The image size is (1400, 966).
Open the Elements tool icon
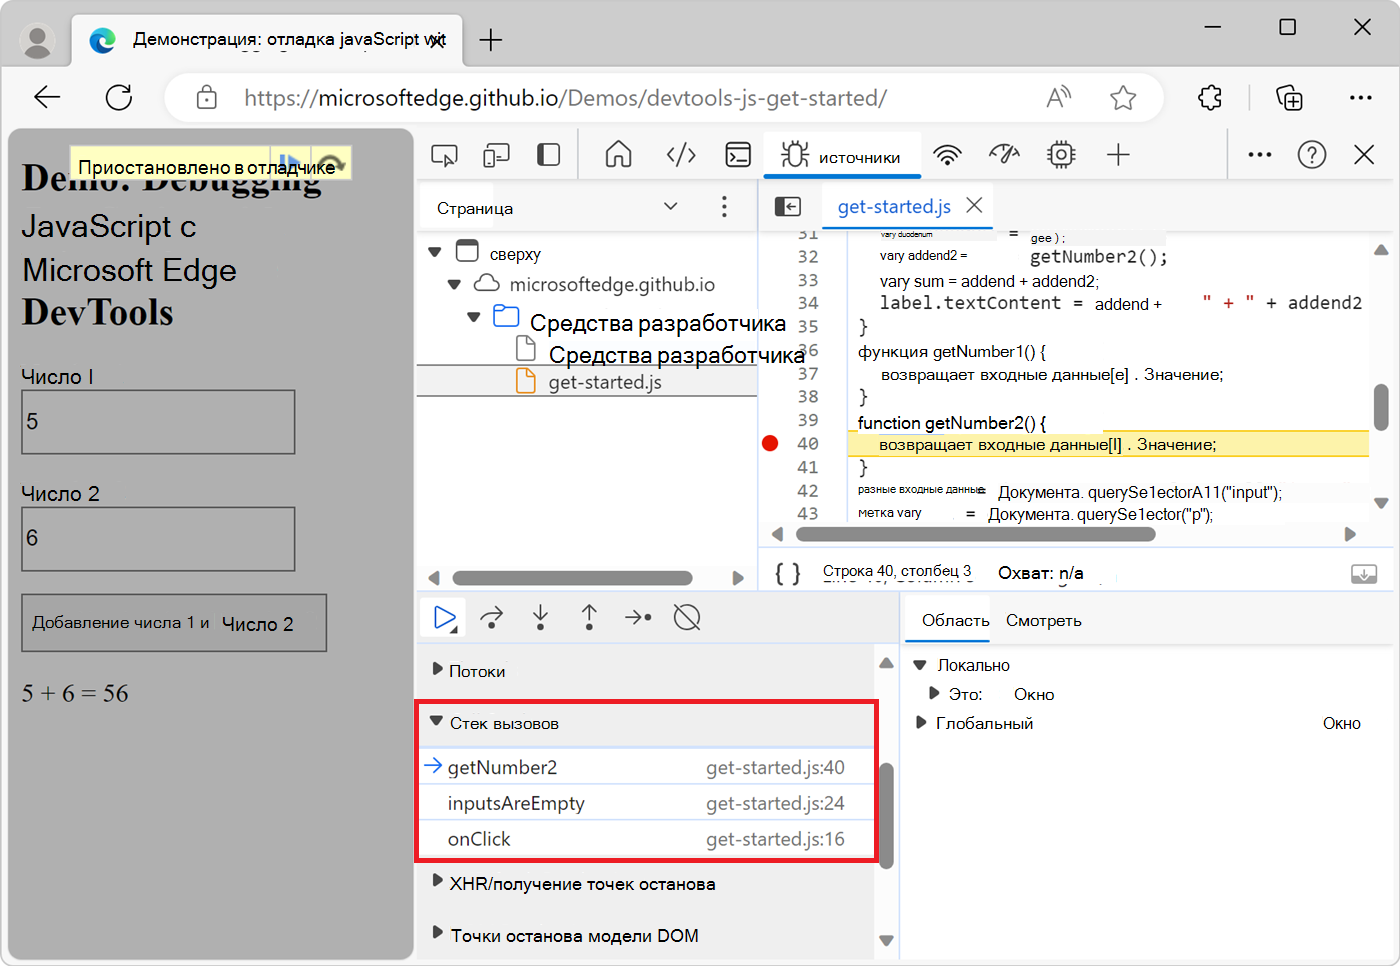[x=681, y=155]
